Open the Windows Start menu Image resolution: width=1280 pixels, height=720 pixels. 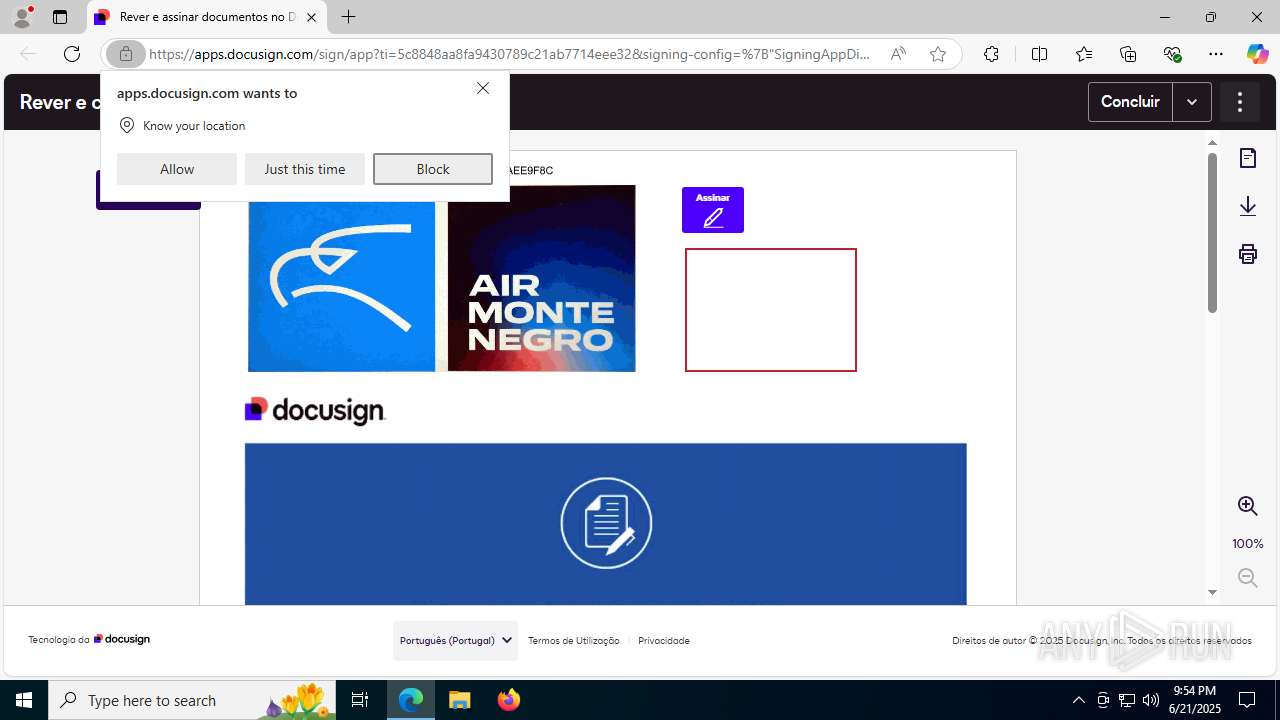point(24,700)
